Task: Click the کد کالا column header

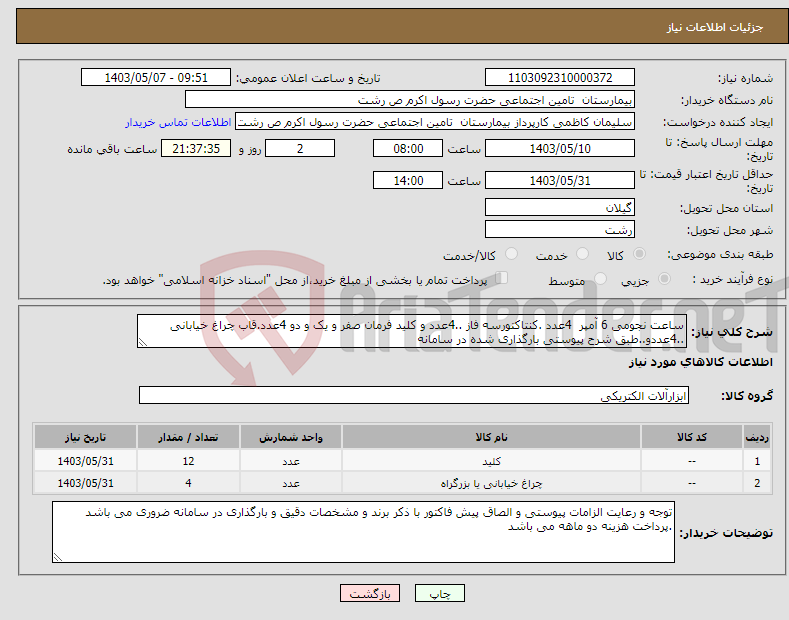Action: point(692,437)
